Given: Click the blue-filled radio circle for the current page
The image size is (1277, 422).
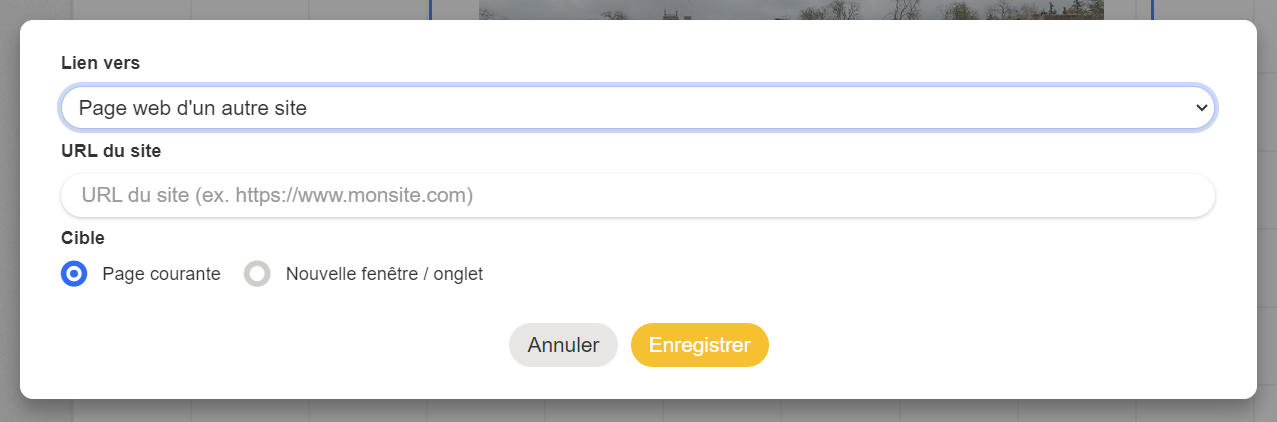Looking at the screenshot, I should coord(74,273).
